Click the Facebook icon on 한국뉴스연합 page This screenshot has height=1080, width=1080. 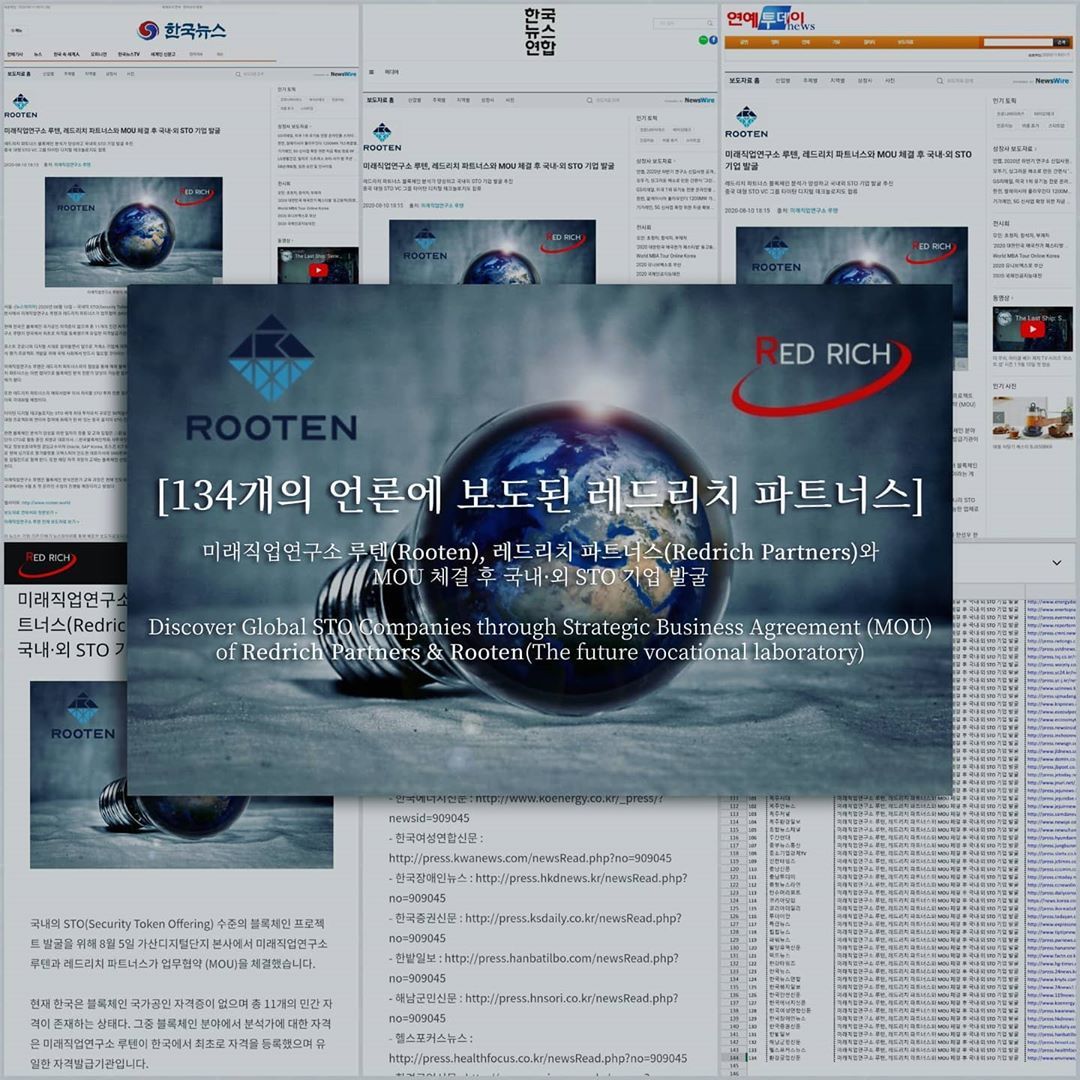pos(713,40)
